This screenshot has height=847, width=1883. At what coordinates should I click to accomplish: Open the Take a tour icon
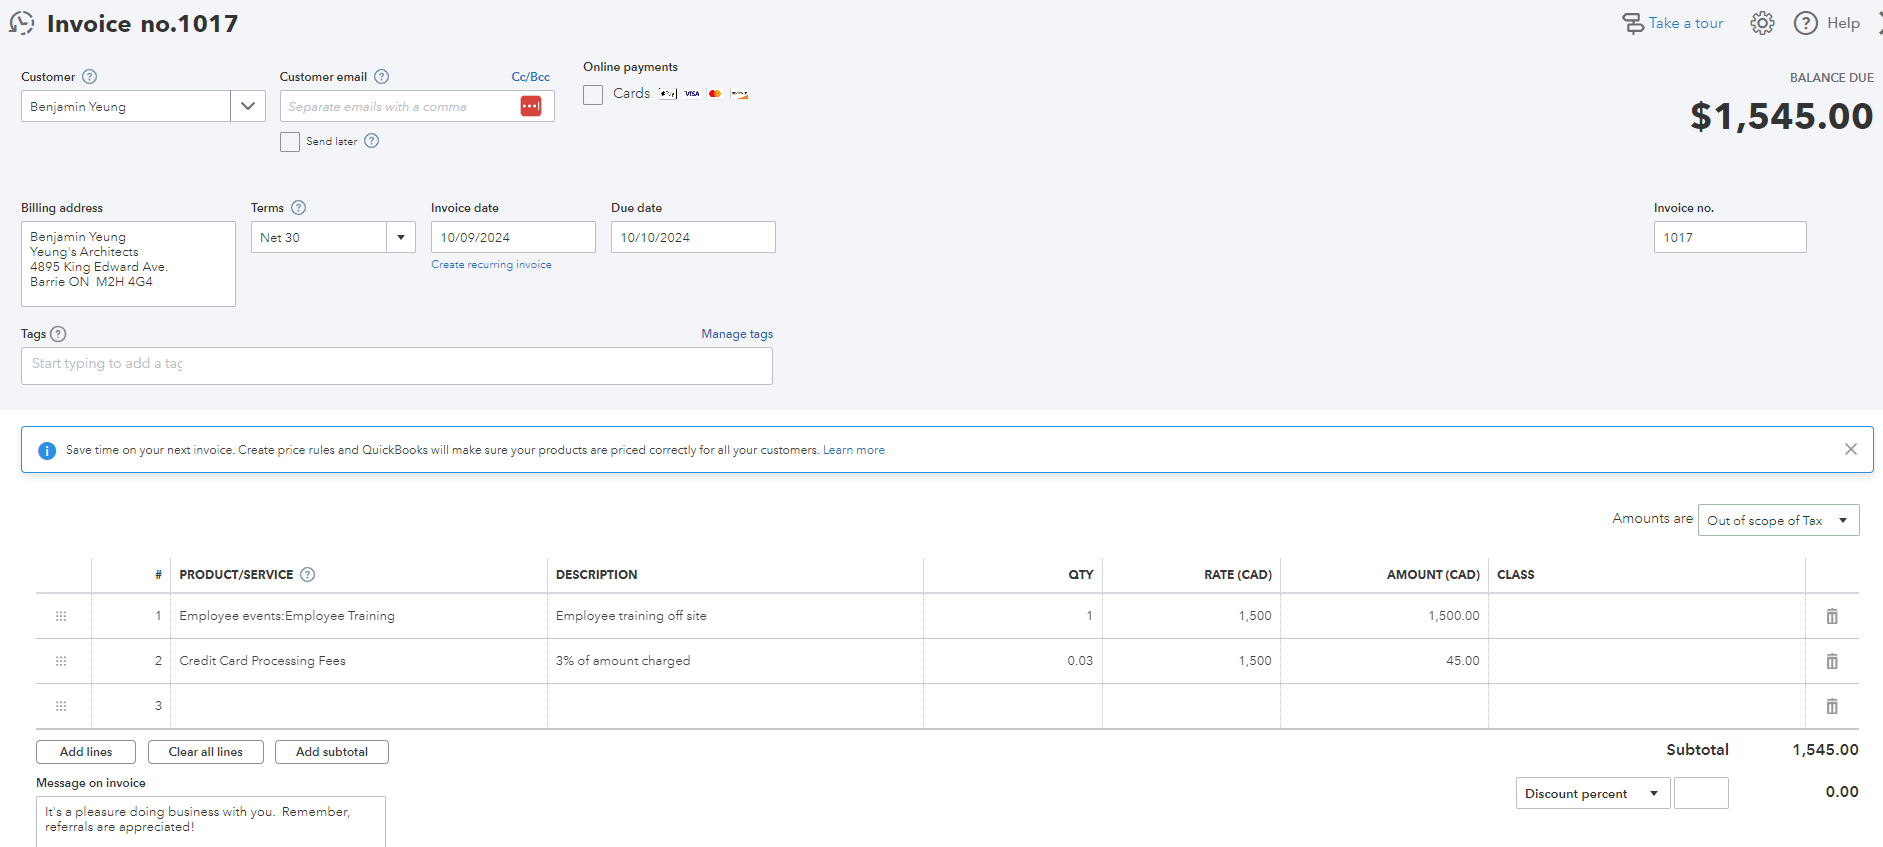(1633, 23)
